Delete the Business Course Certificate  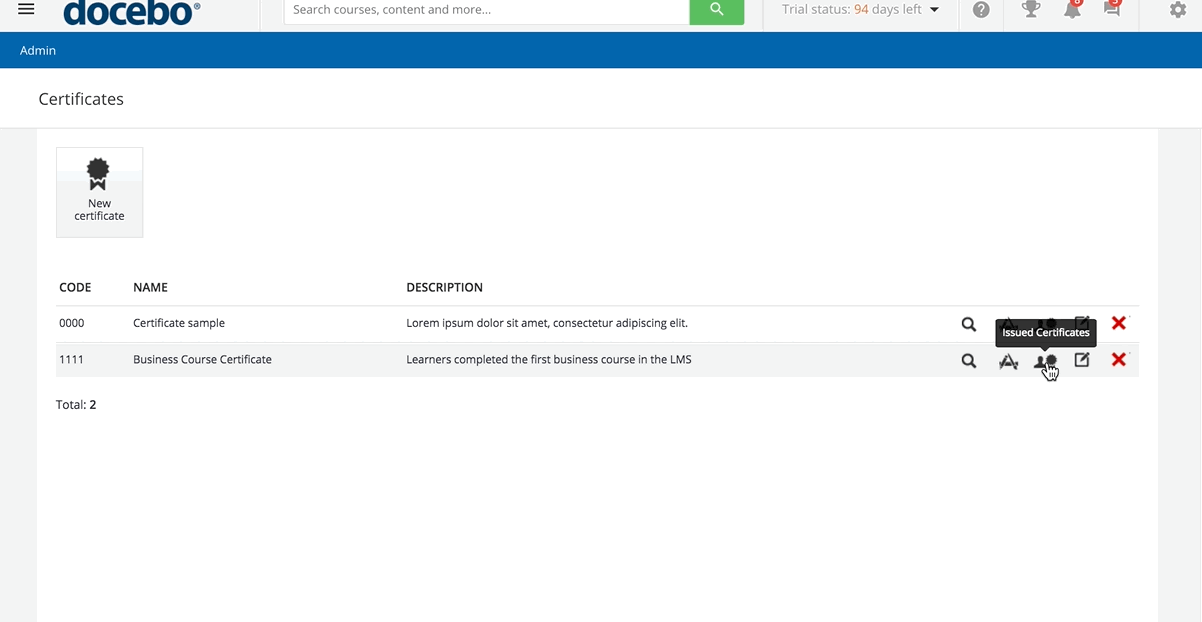click(1118, 360)
